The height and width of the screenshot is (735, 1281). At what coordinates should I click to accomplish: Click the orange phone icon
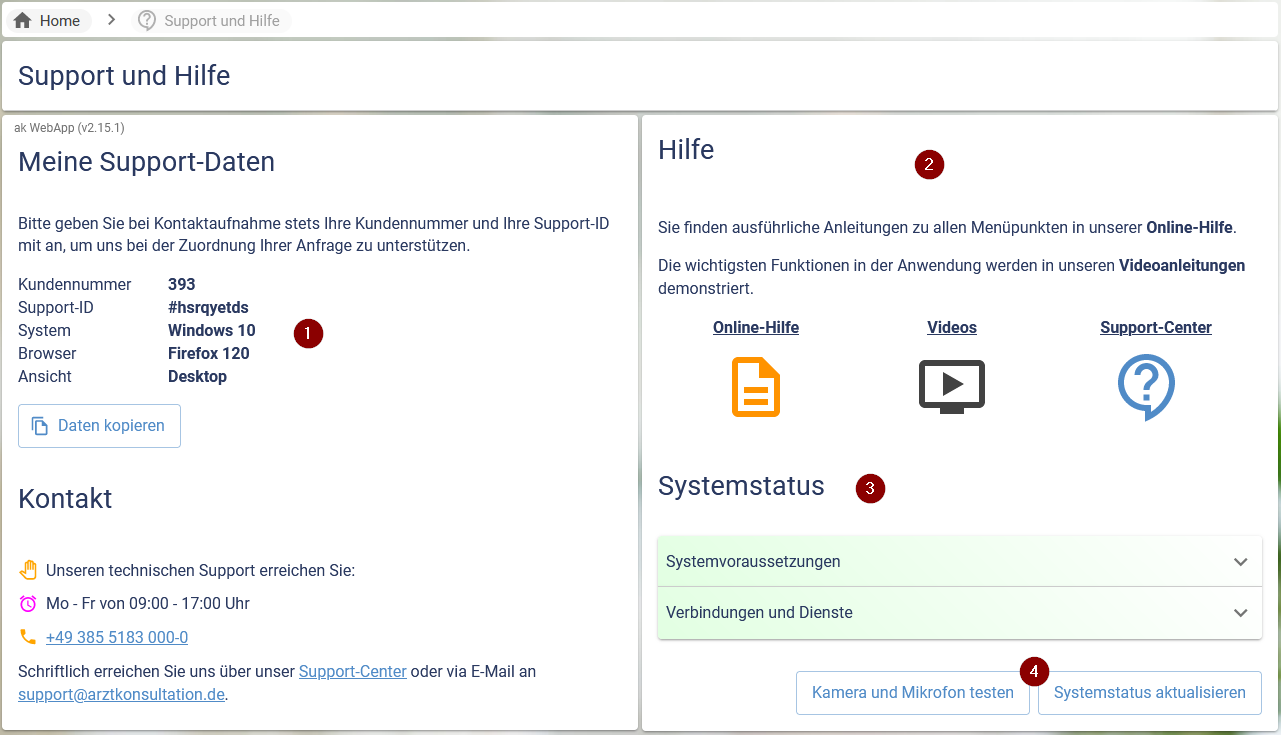coord(28,637)
